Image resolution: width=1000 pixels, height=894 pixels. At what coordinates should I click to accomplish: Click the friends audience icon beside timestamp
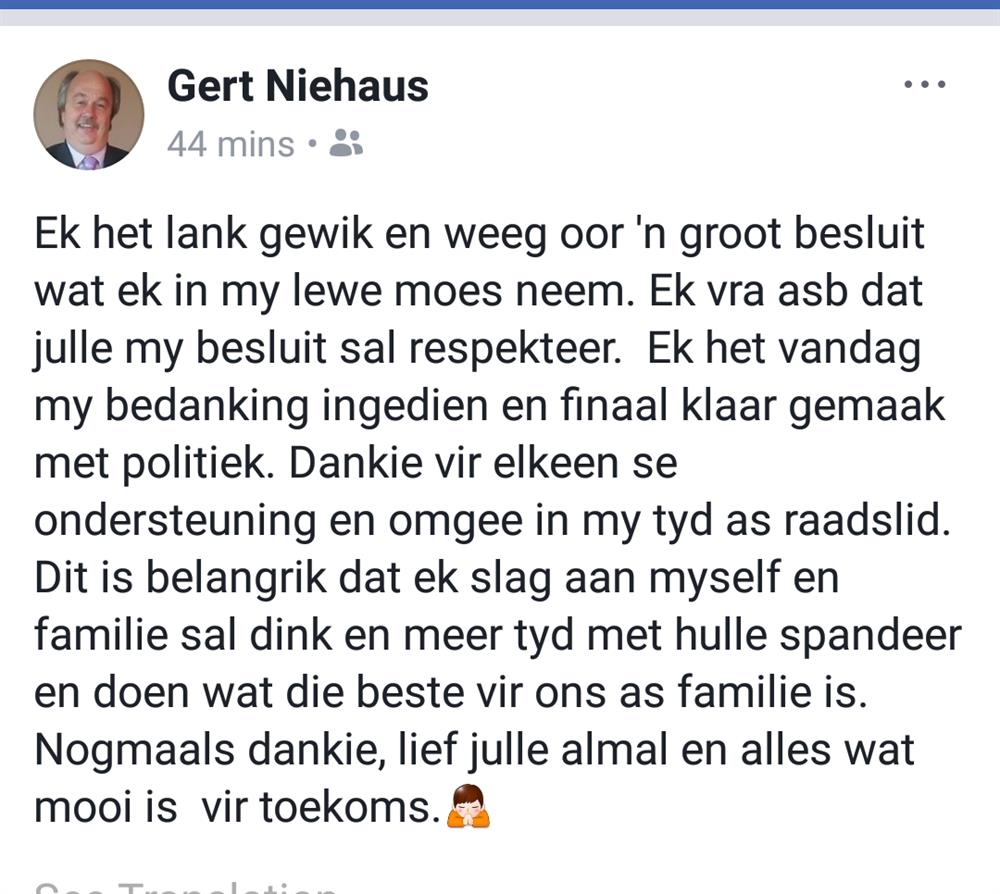click(346, 143)
